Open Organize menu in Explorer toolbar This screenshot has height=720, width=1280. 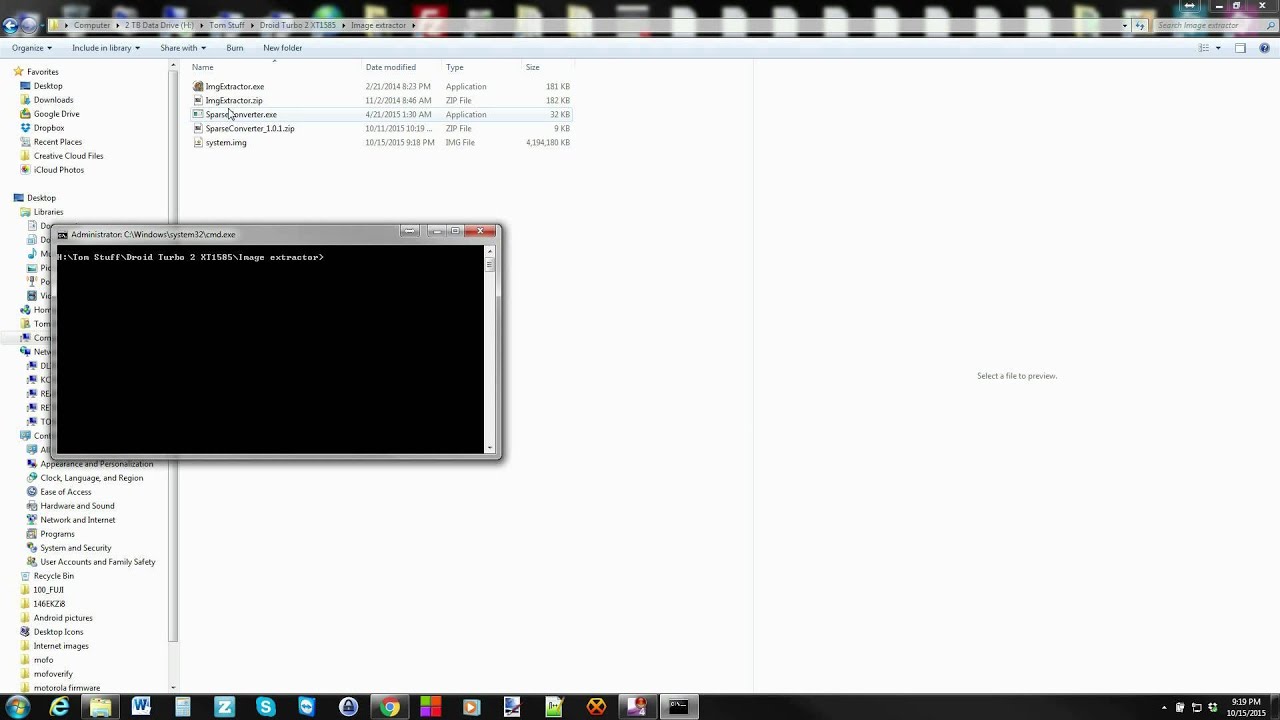coord(32,48)
